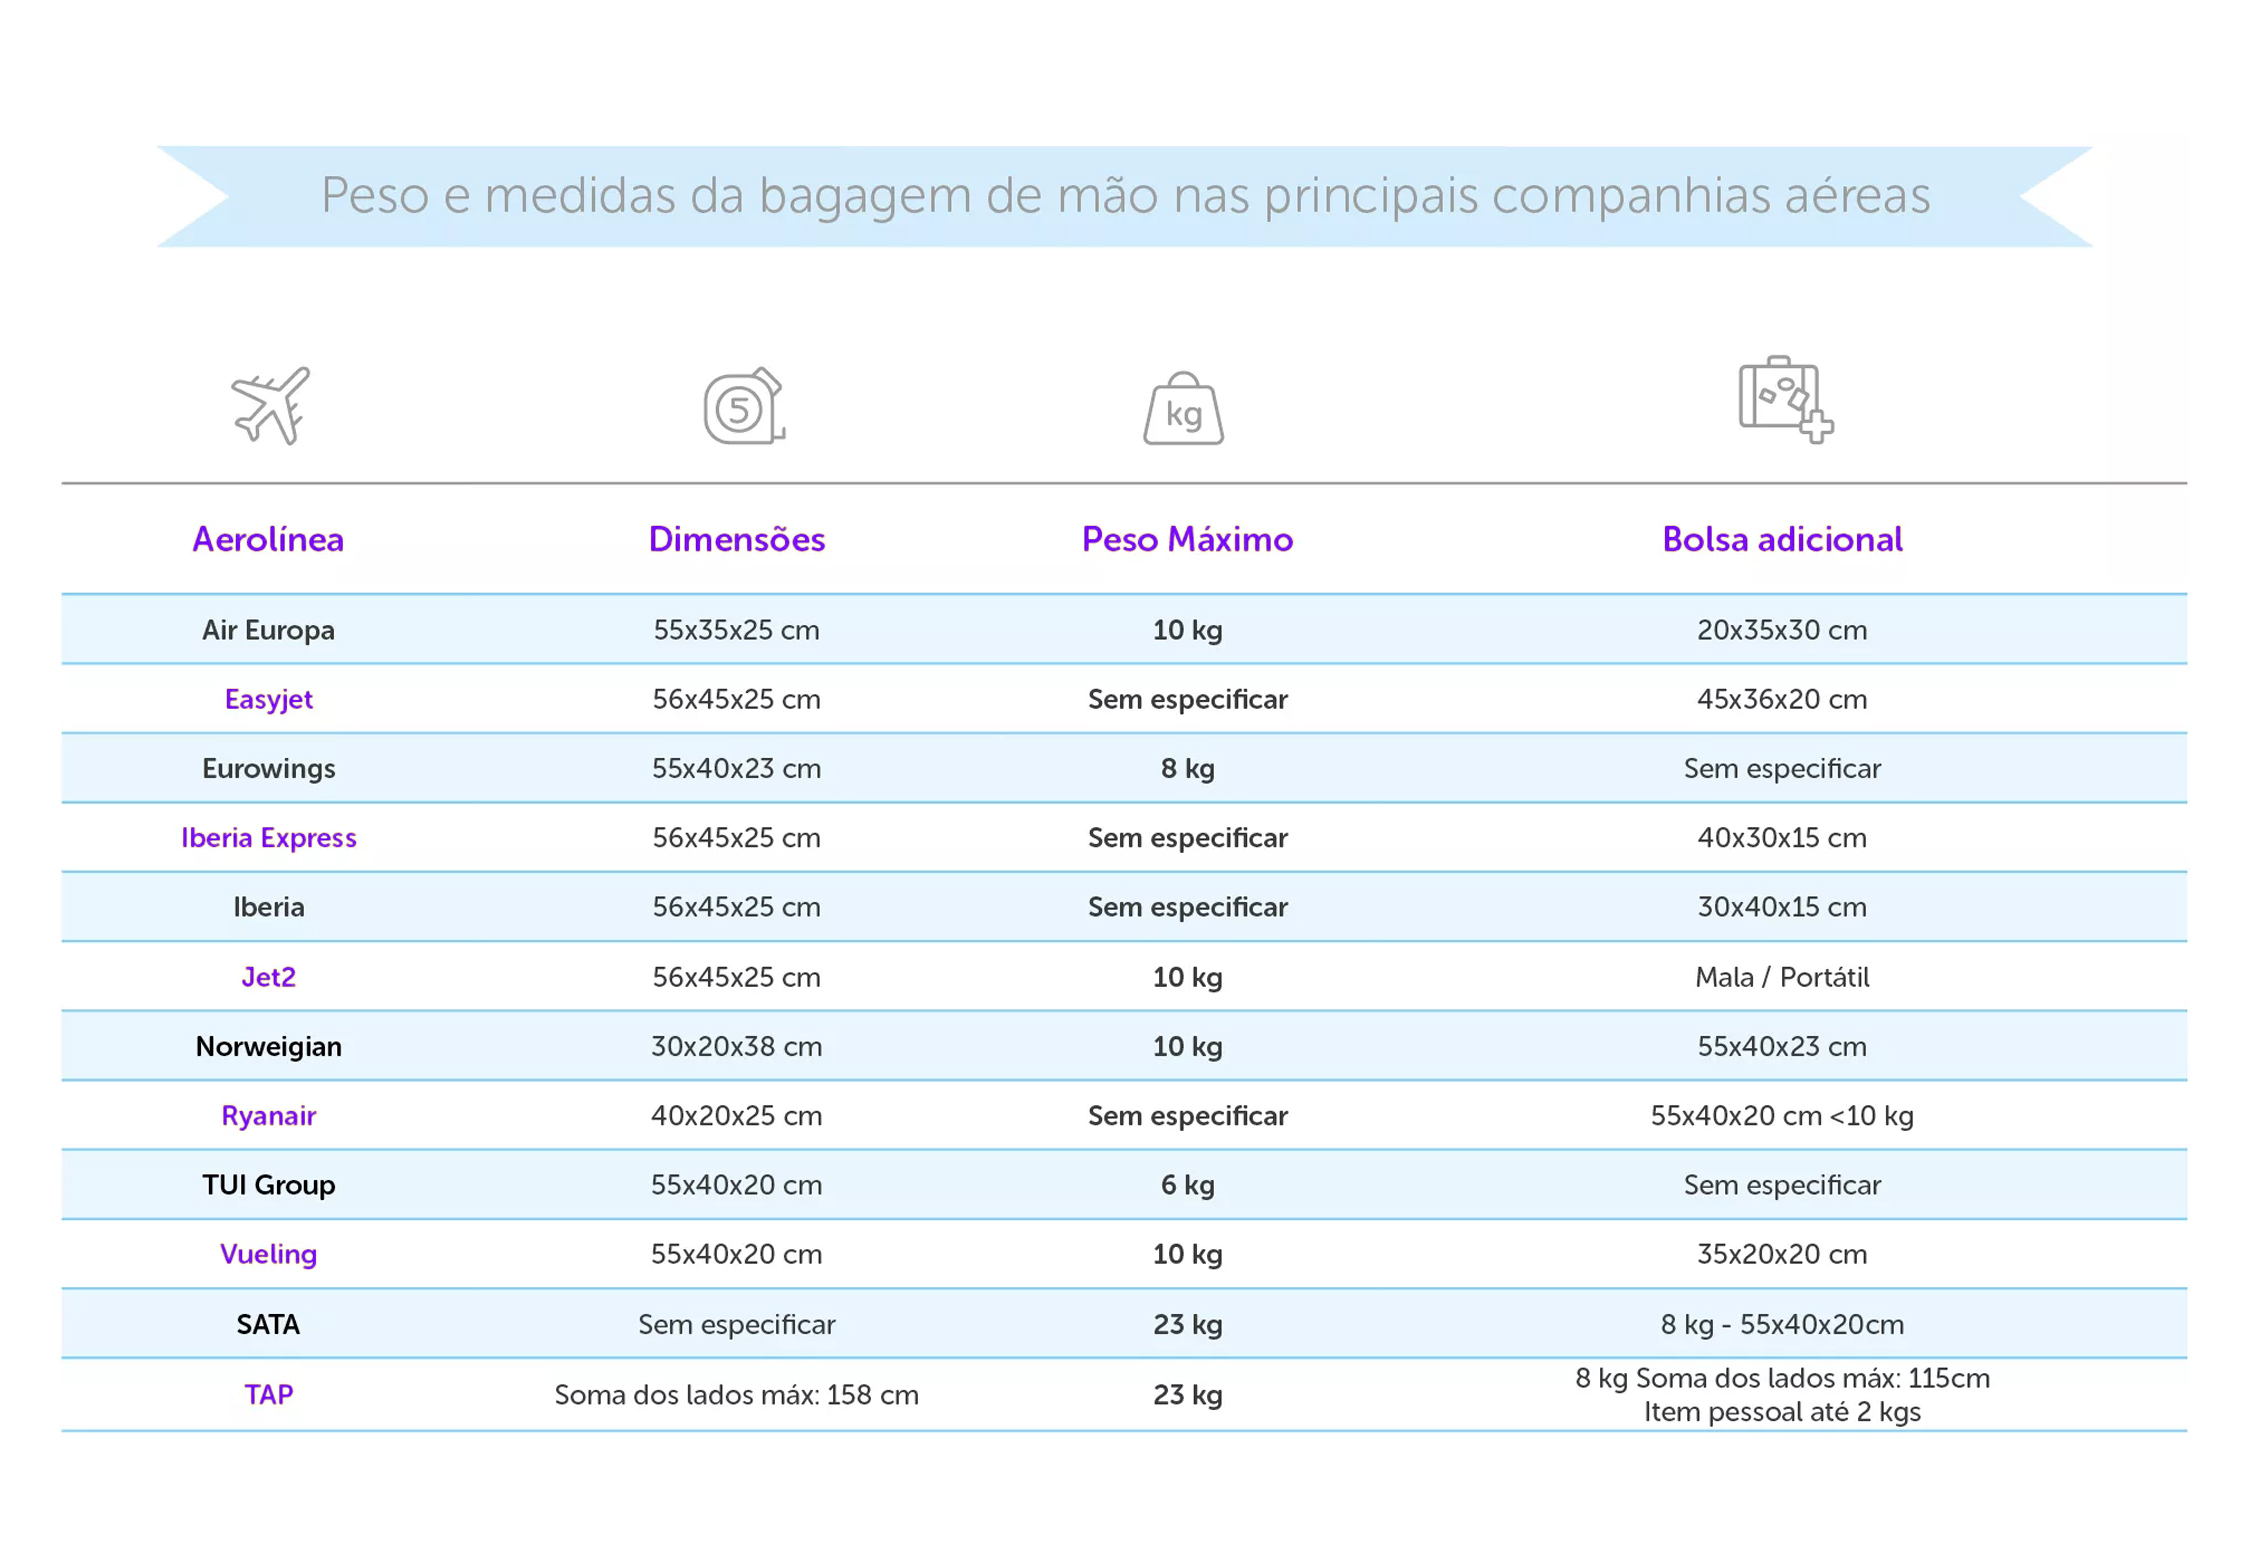Click Eurowings extra bag Sem especificar
This screenshot has height=1565, width=2250.
(1783, 769)
